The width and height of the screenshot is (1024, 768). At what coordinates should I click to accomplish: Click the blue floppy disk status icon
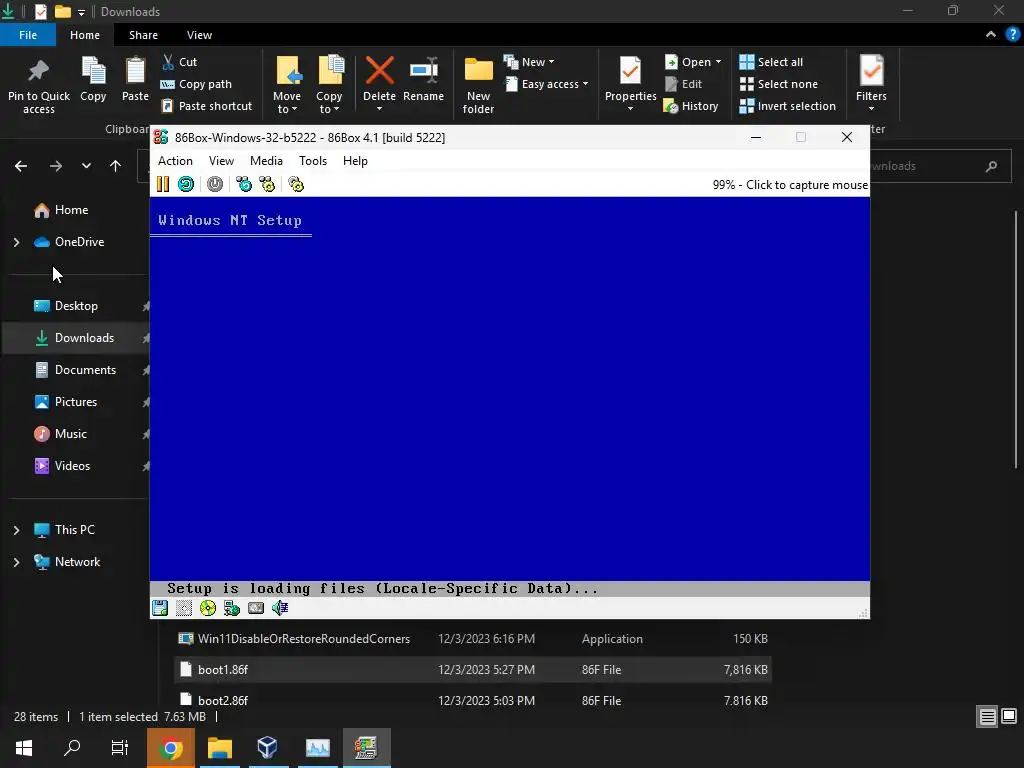pos(160,608)
